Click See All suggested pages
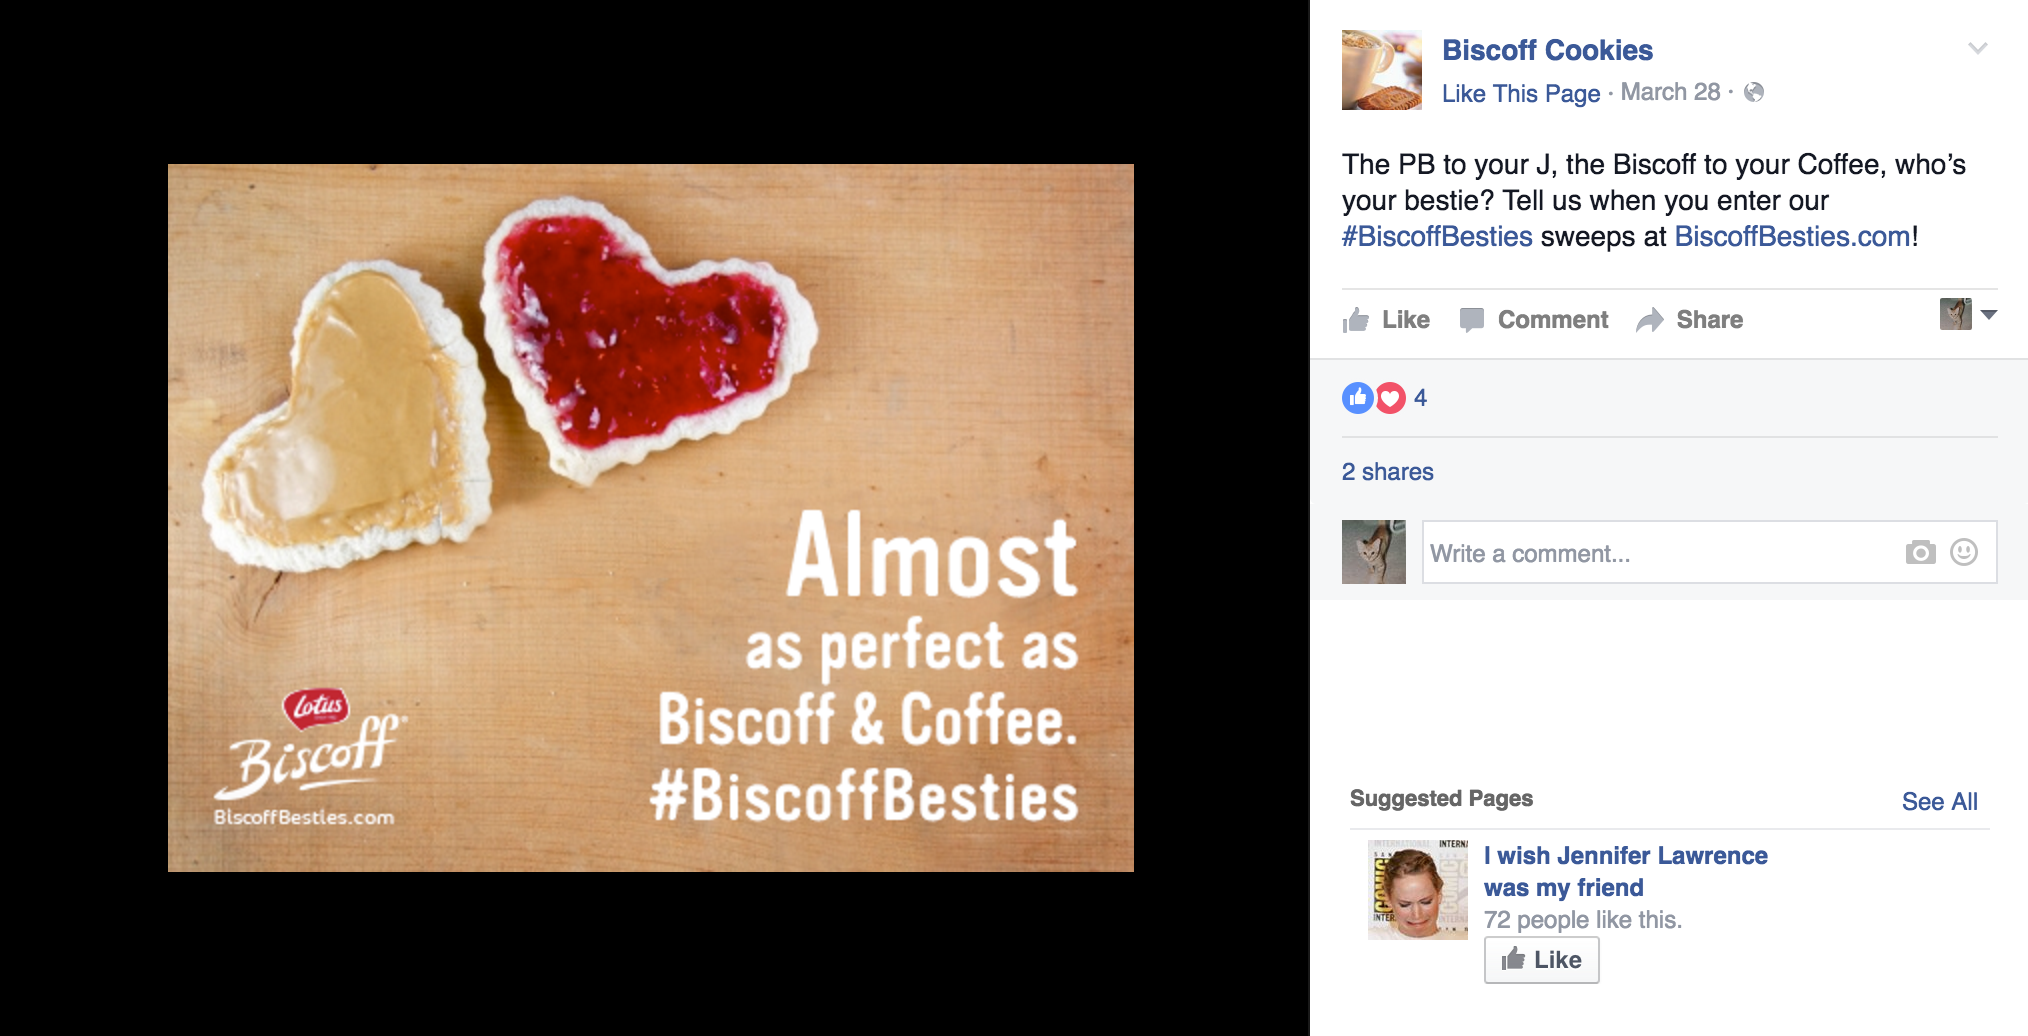 point(1939,801)
